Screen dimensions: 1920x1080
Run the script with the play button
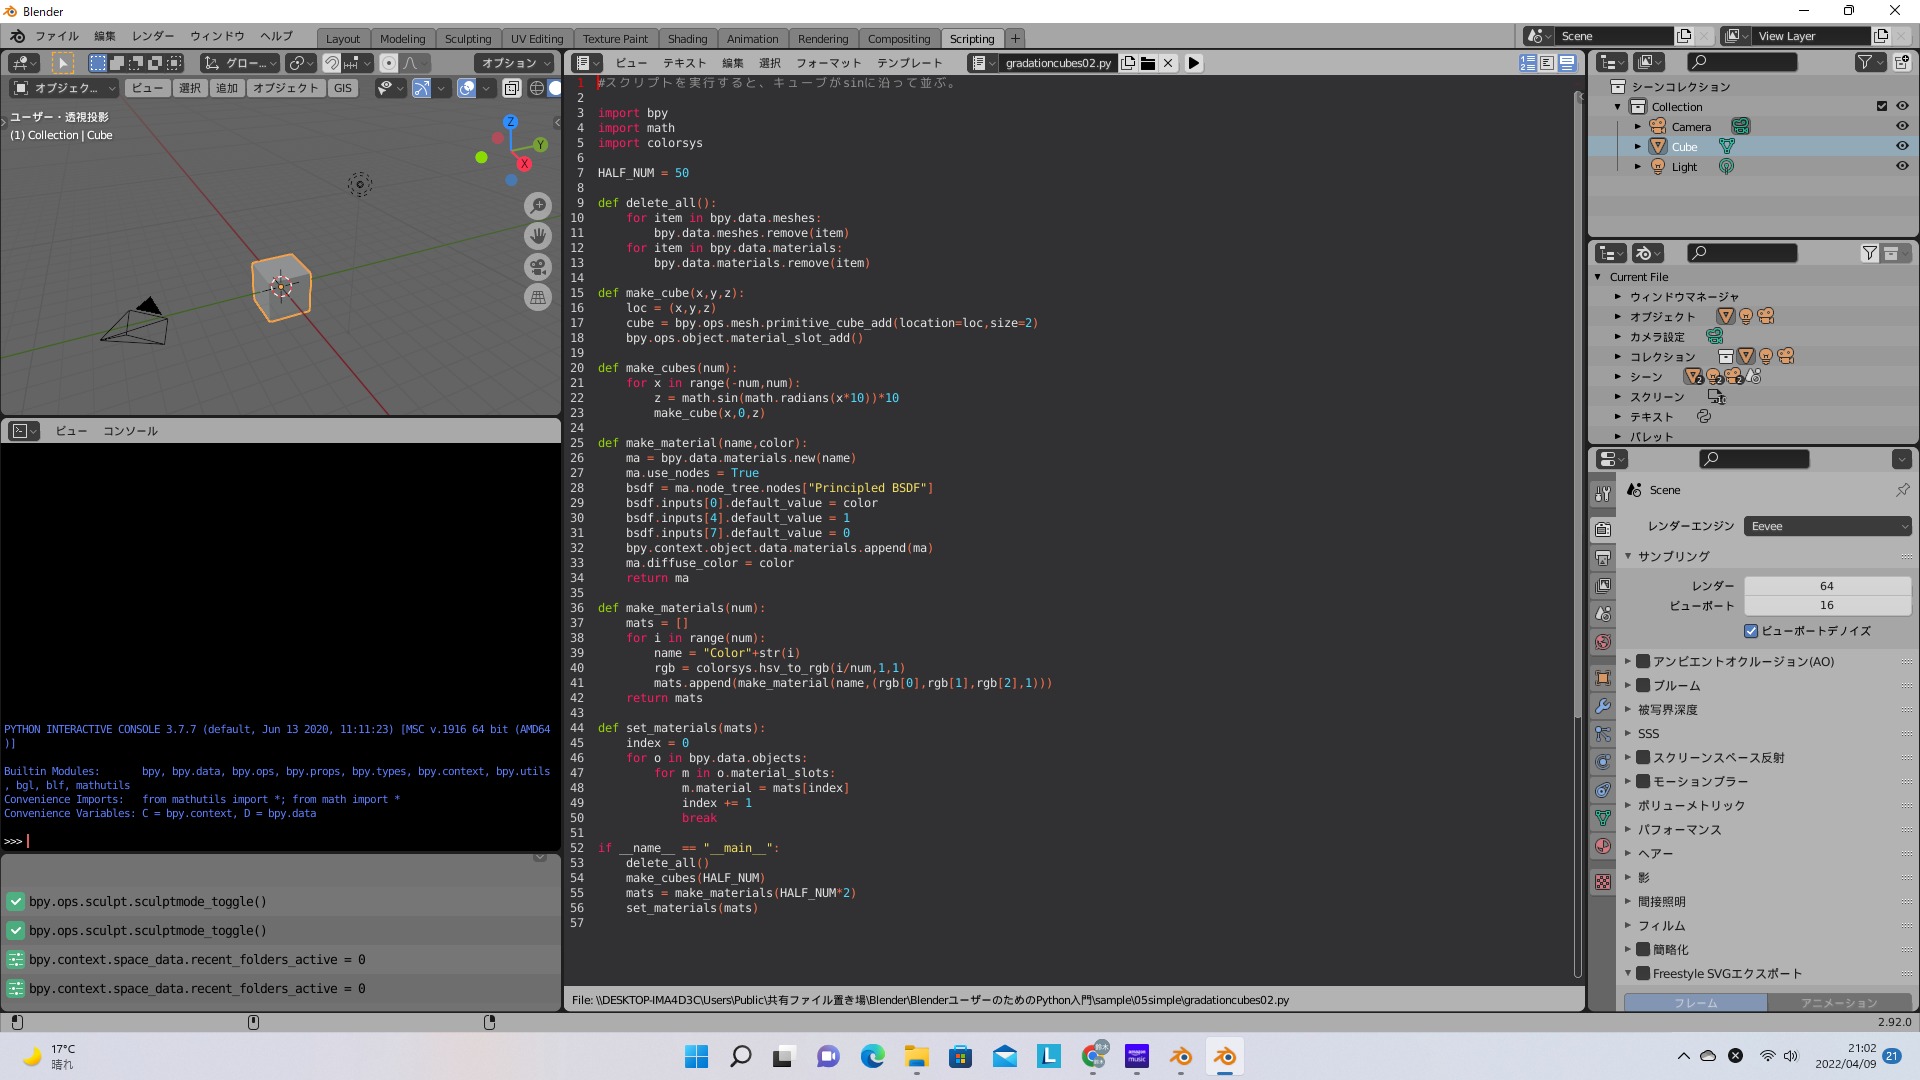(1193, 63)
